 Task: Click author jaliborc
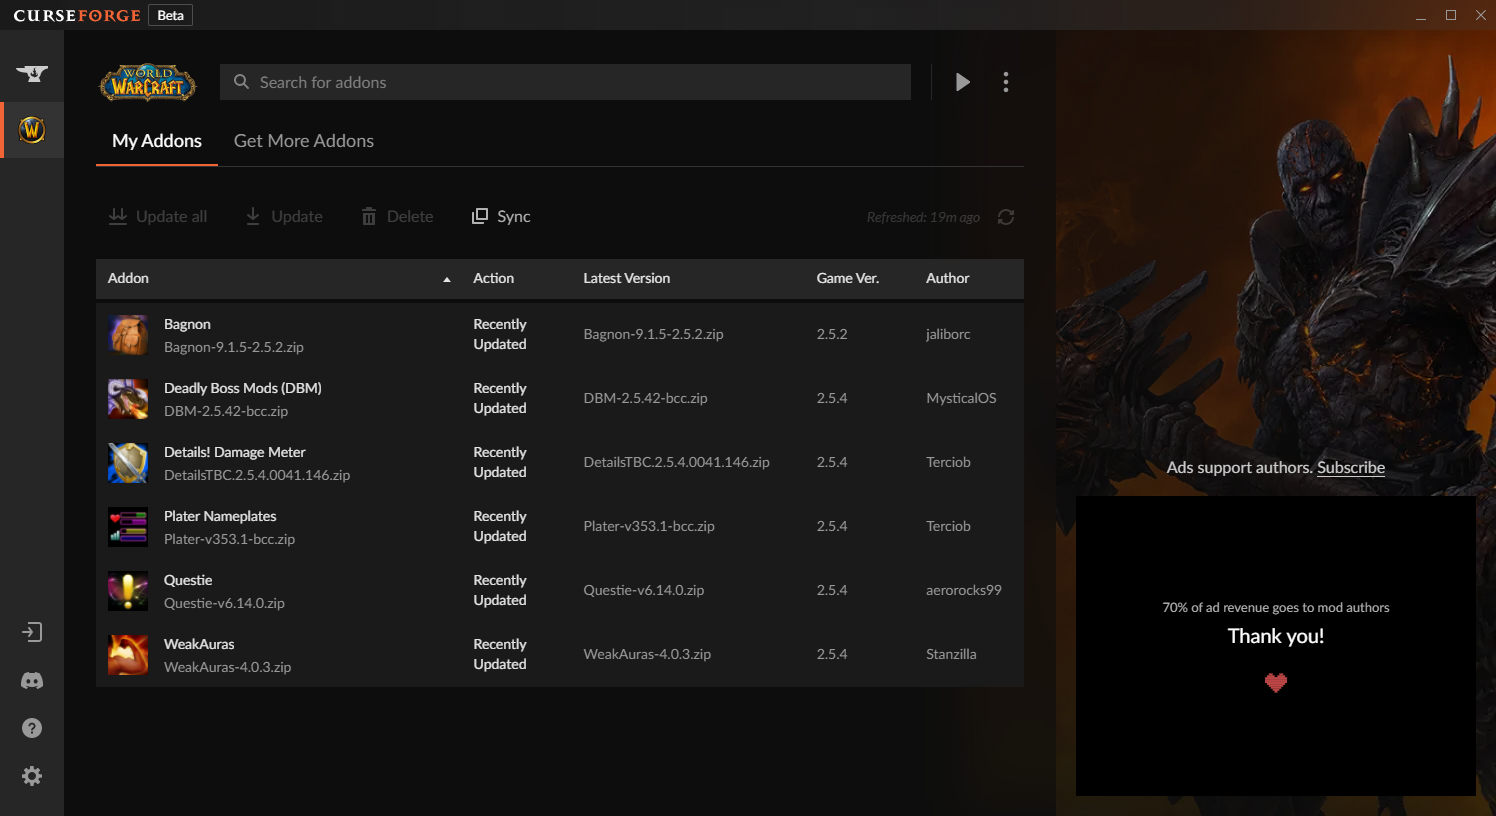[x=948, y=334]
